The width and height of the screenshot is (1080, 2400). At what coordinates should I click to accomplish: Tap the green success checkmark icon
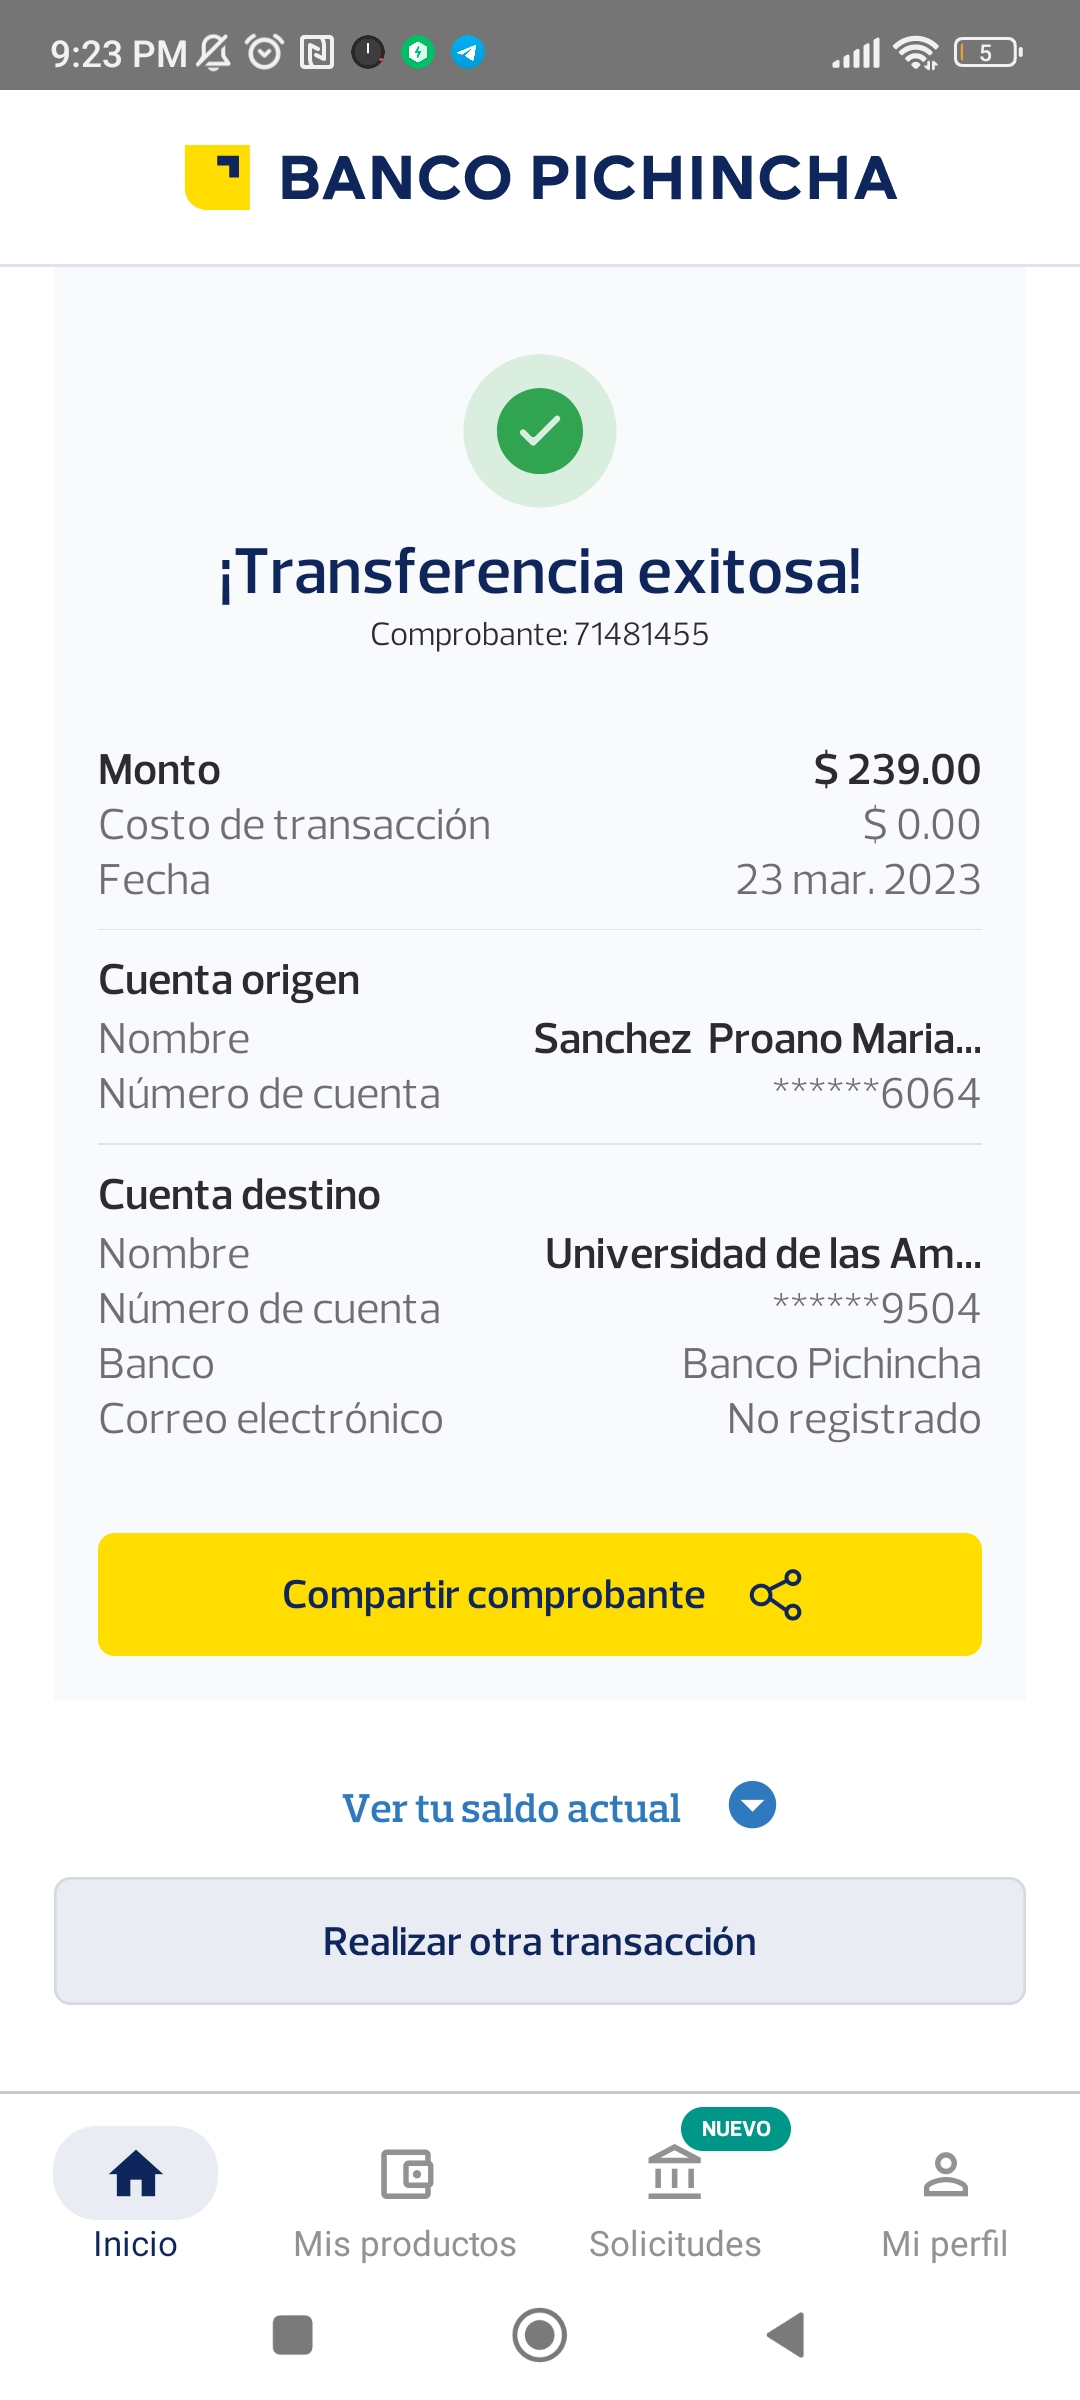(x=540, y=431)
